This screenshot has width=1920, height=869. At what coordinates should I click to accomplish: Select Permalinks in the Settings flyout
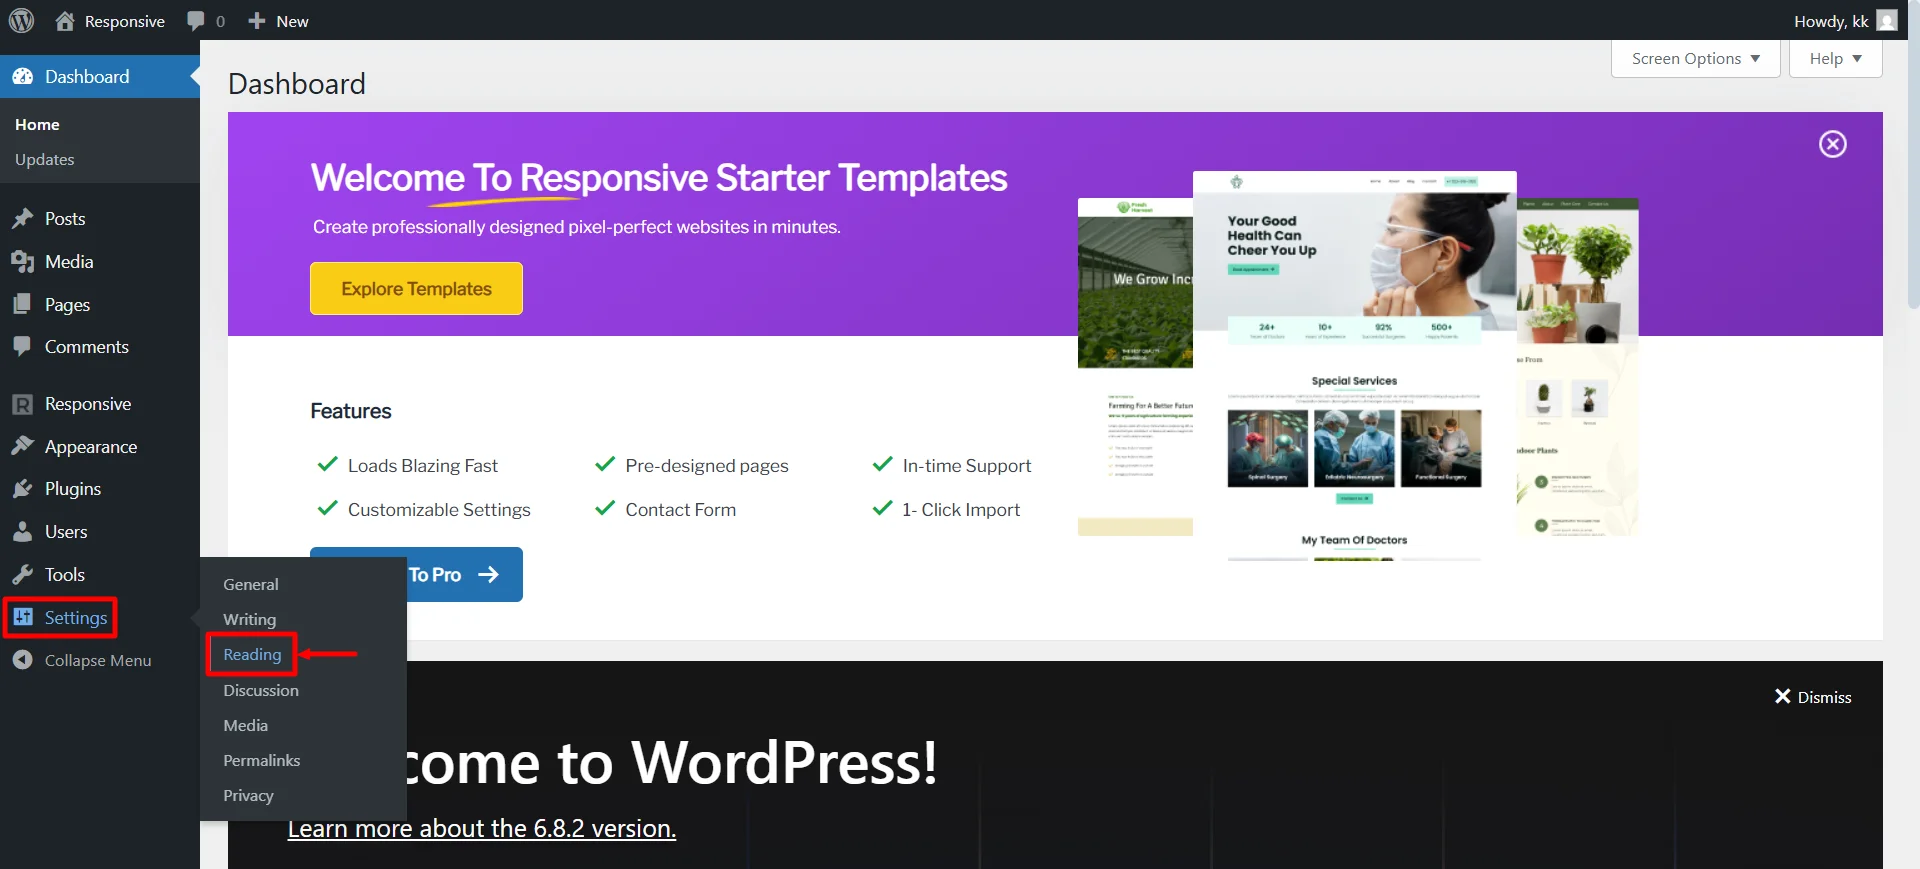[x=261, y=761]
